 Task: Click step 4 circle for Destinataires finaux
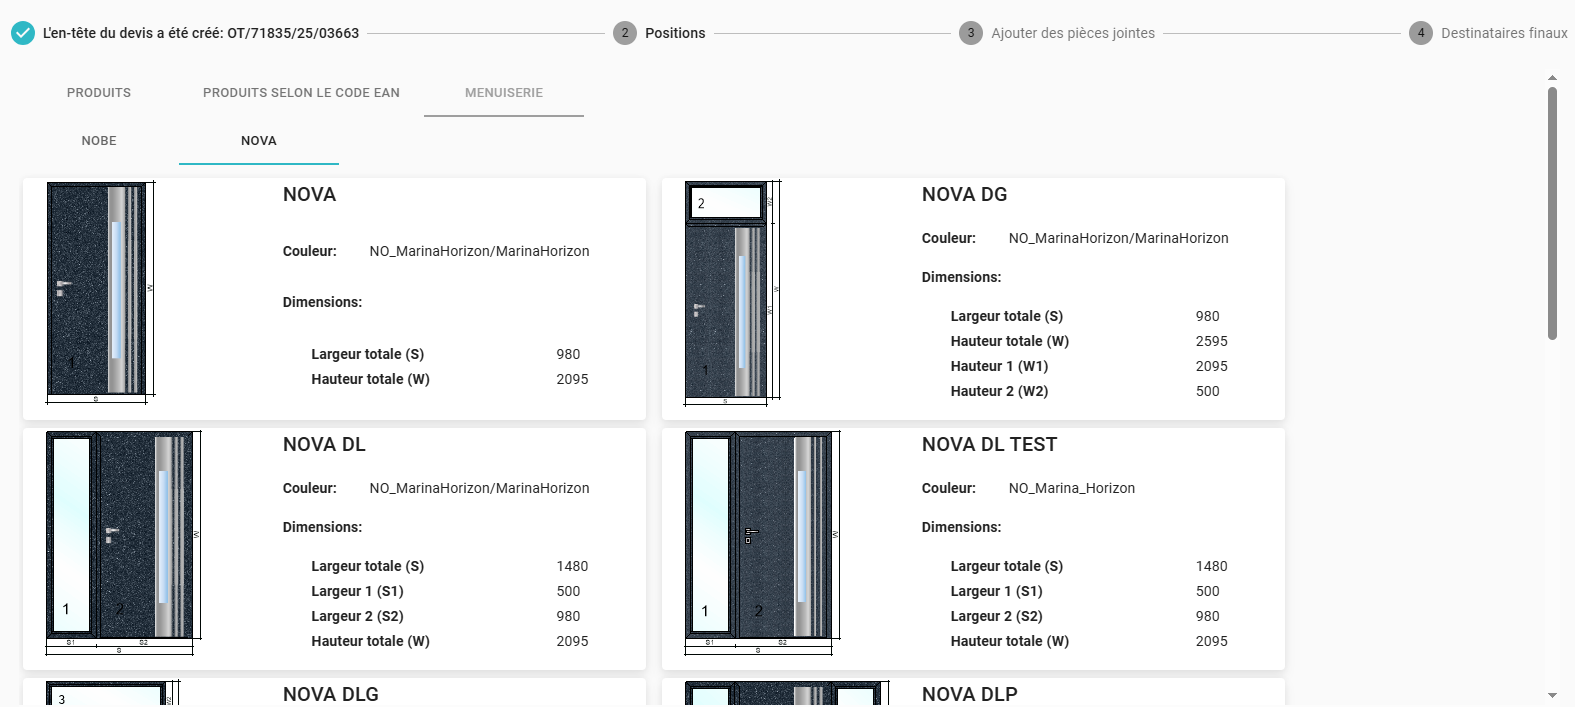tap(1420, 33)
